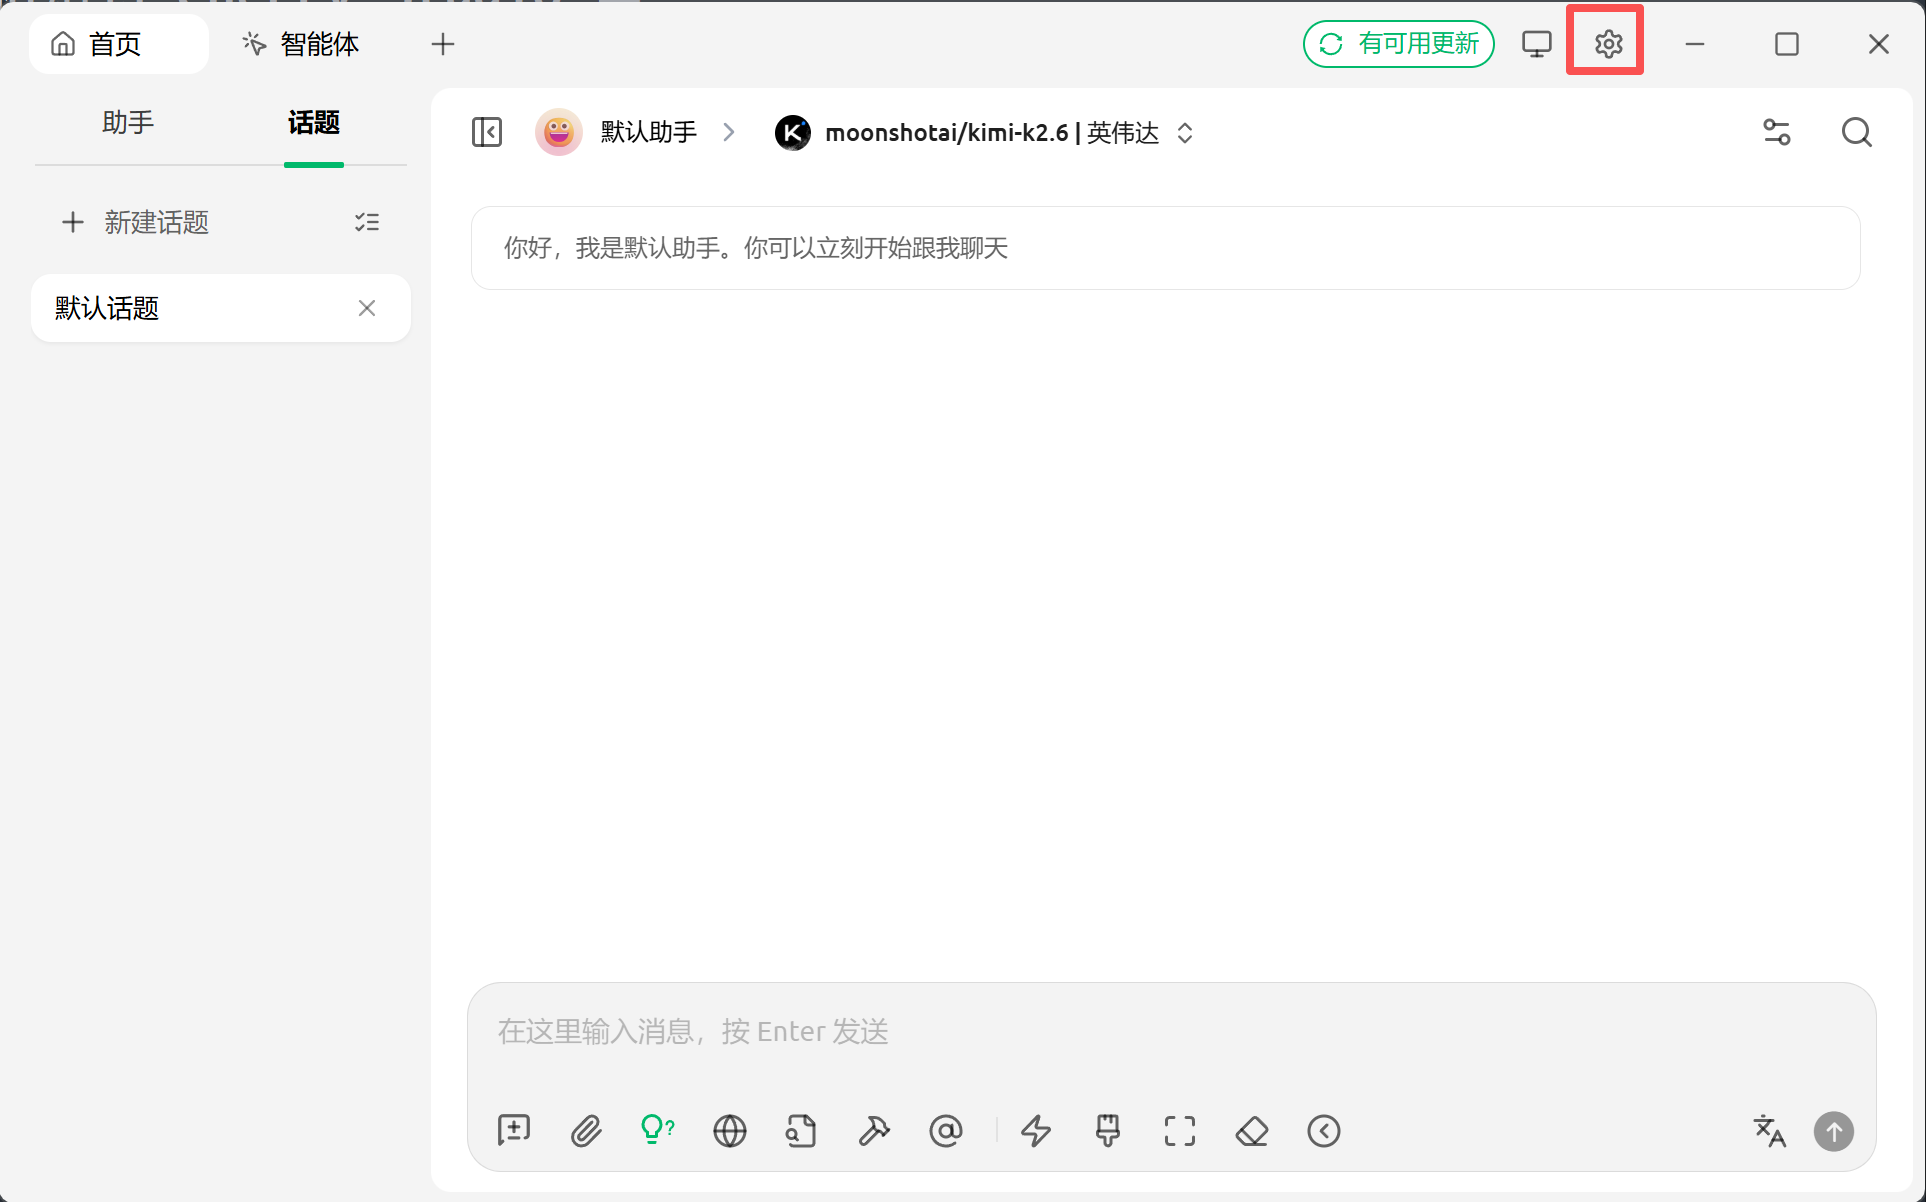Click the Kimi model logo icon

(793, 132)
